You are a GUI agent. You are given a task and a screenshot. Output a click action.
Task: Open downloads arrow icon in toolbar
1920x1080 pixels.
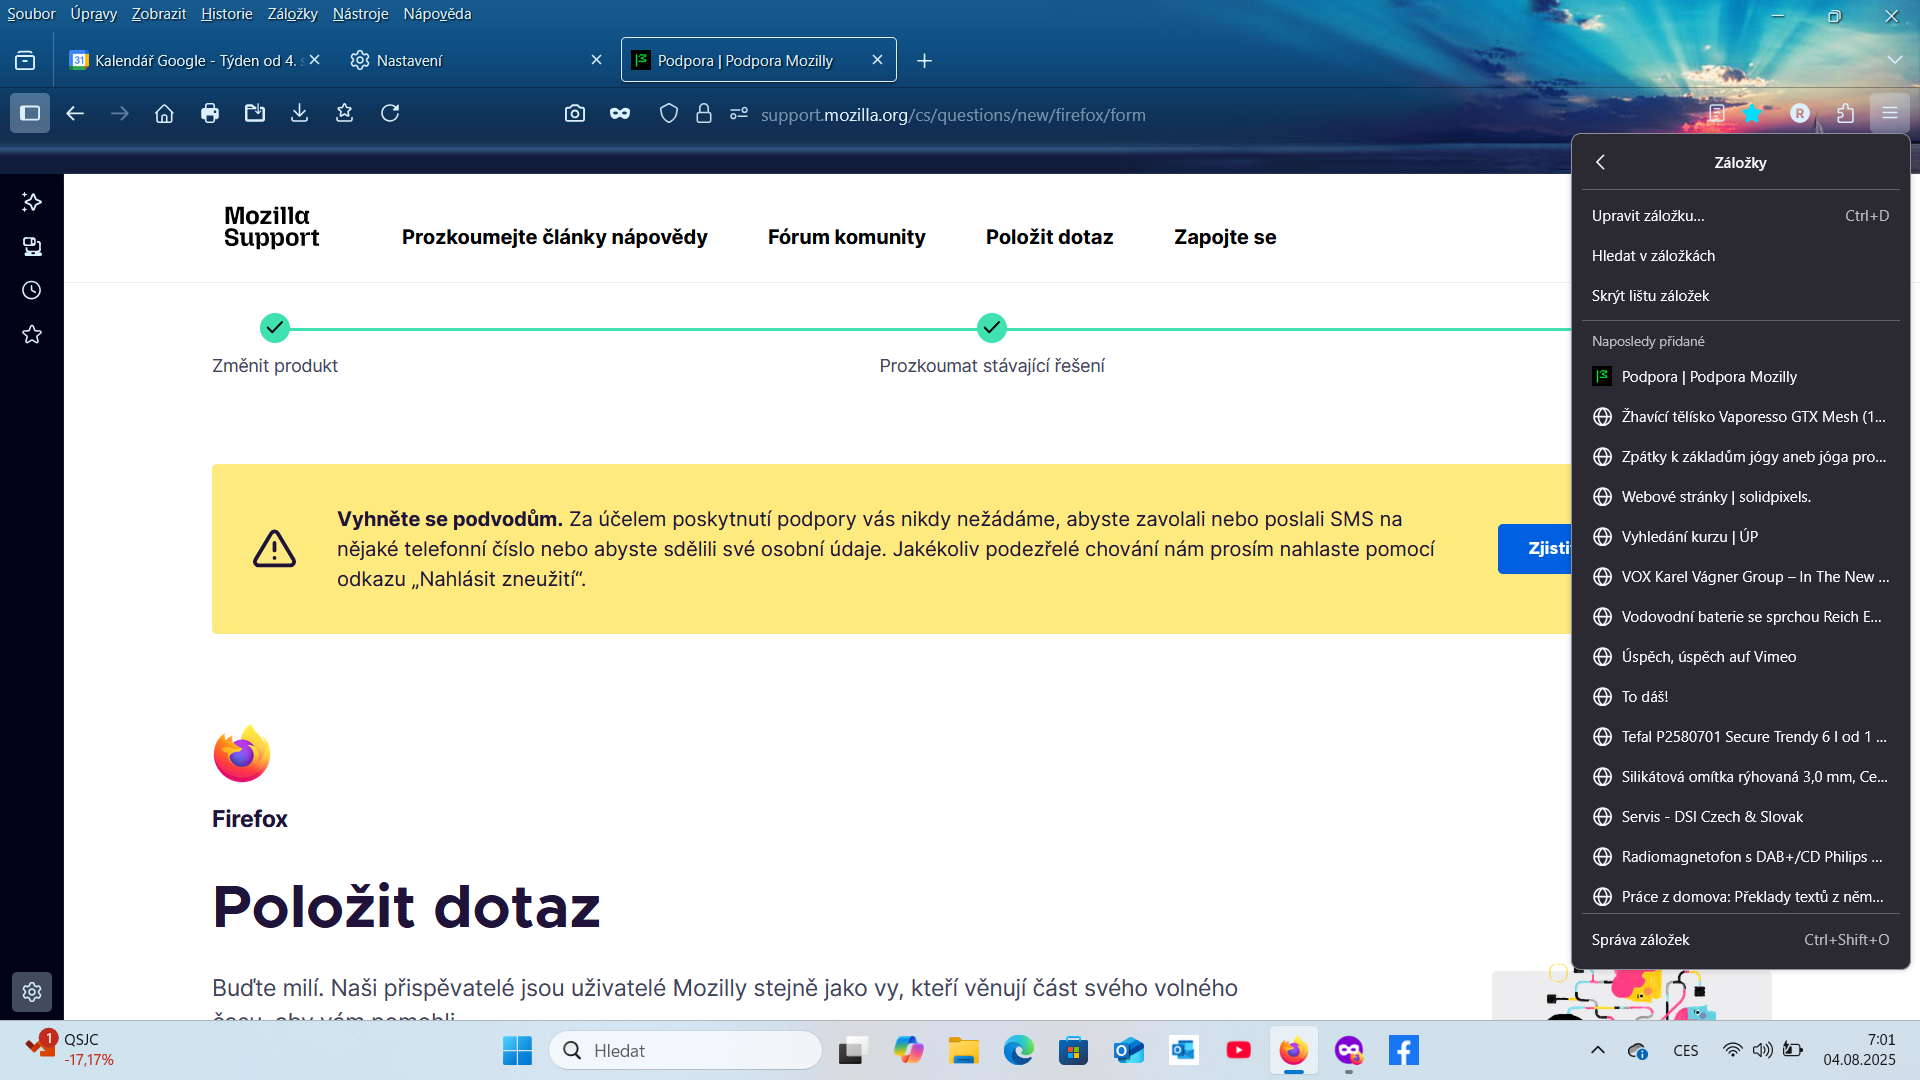pyautogui.click(x=299, y=114)
